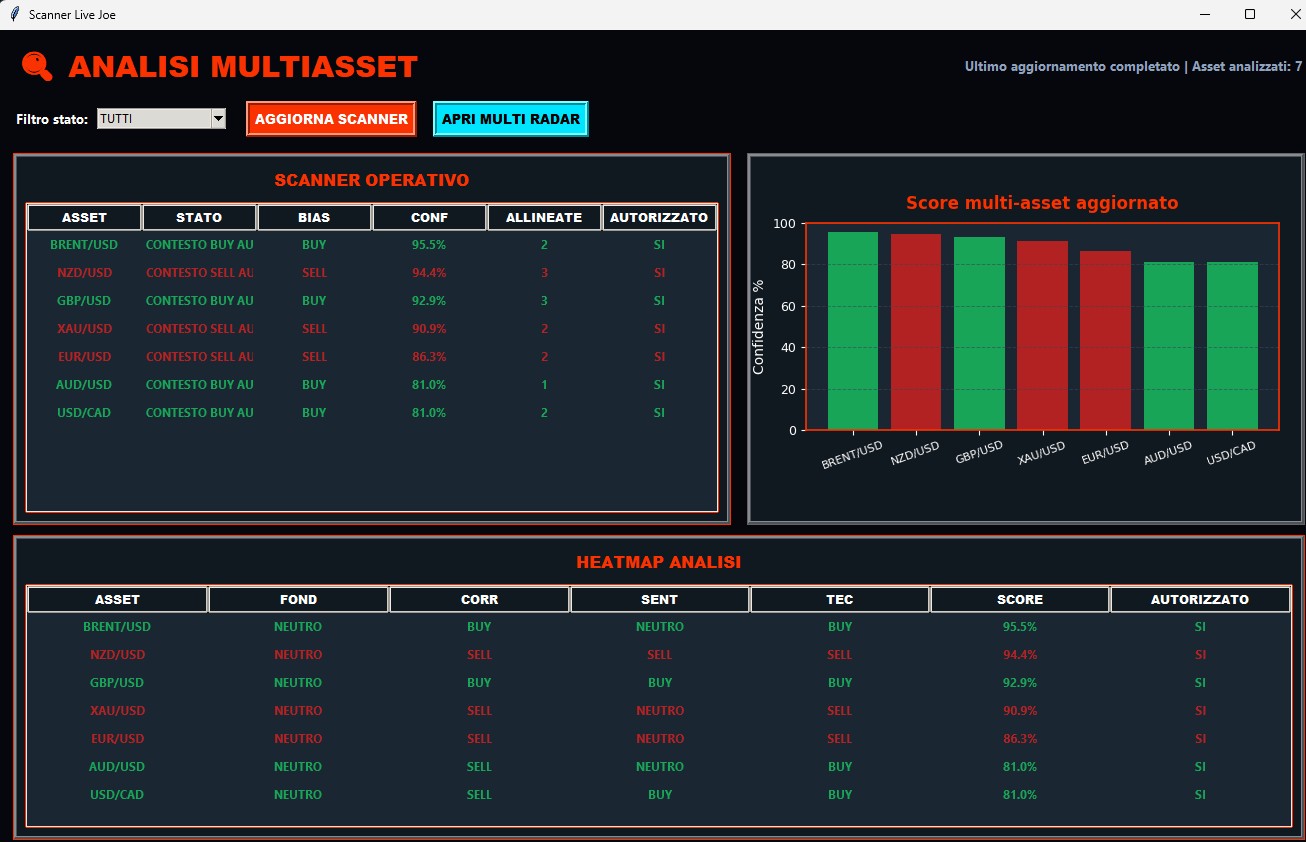This screenshot has width=1306, height=842.
Task: Click the GBP/USD green bar in chart
Action: [x=979, y=333]
